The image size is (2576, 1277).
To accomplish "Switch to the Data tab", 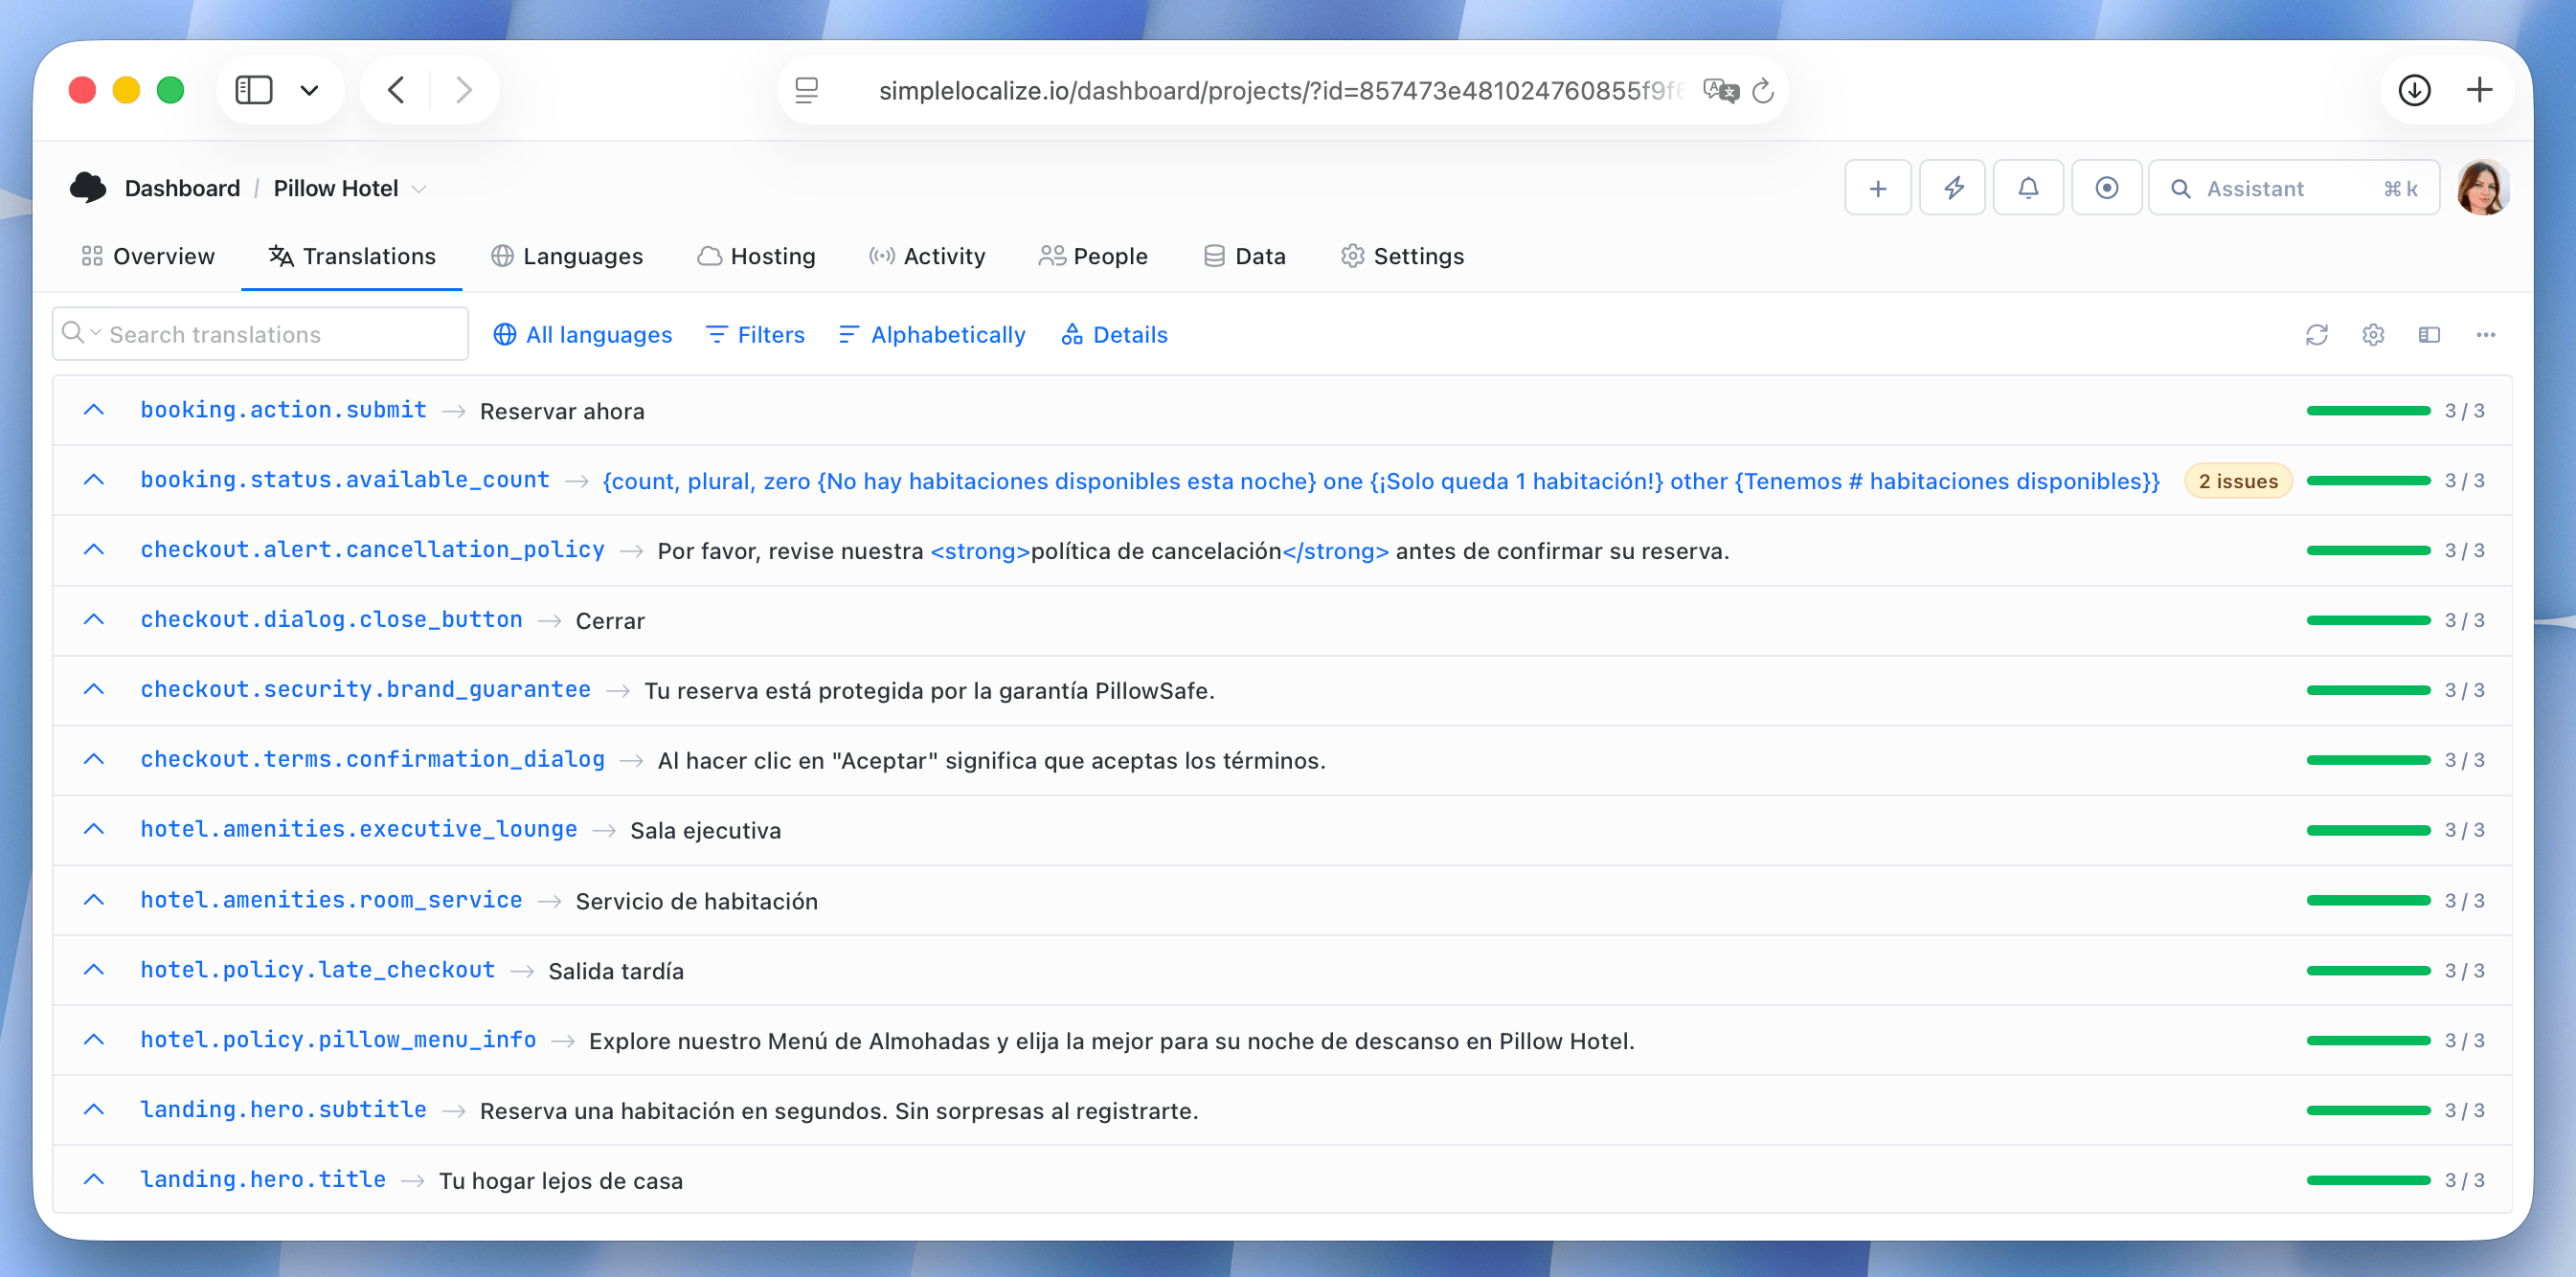I will [x=1244, y=257].
